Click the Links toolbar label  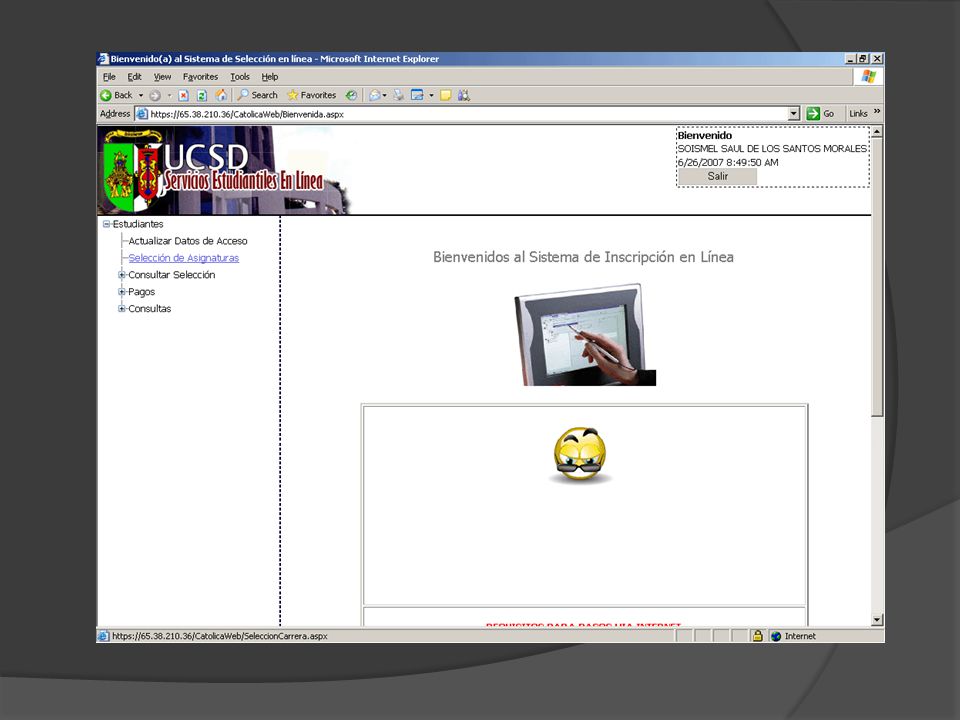[x=858, y=114]
